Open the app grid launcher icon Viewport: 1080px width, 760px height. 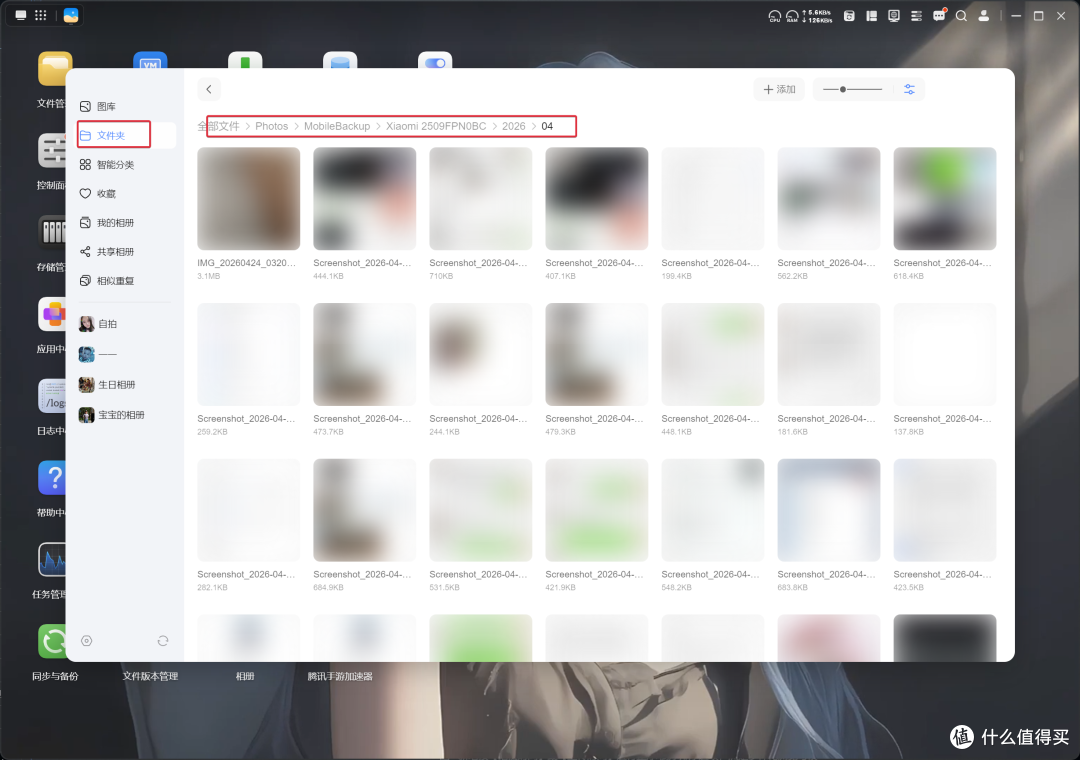[x=41, y=15]
